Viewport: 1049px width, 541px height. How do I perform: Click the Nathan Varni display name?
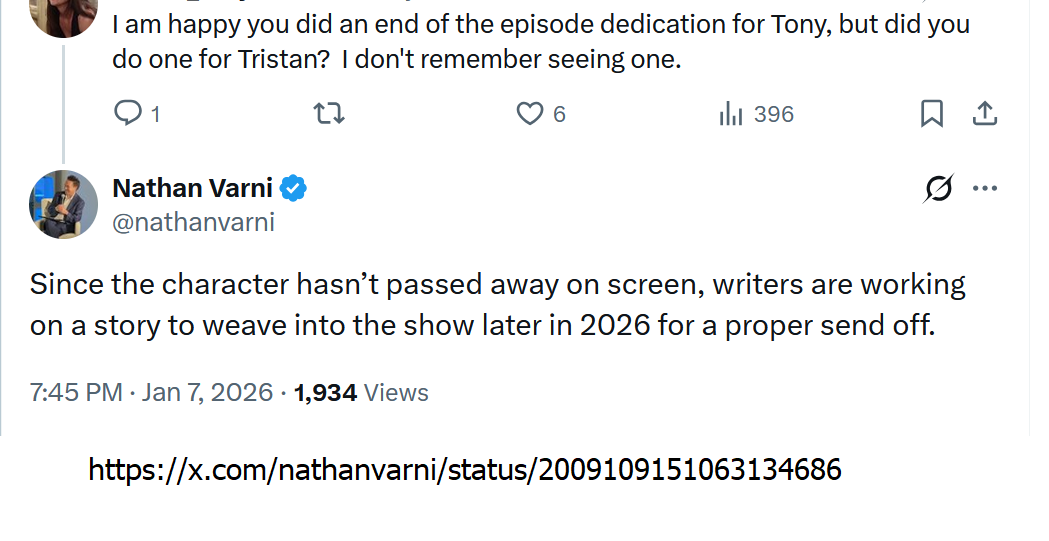click(192, 188)
